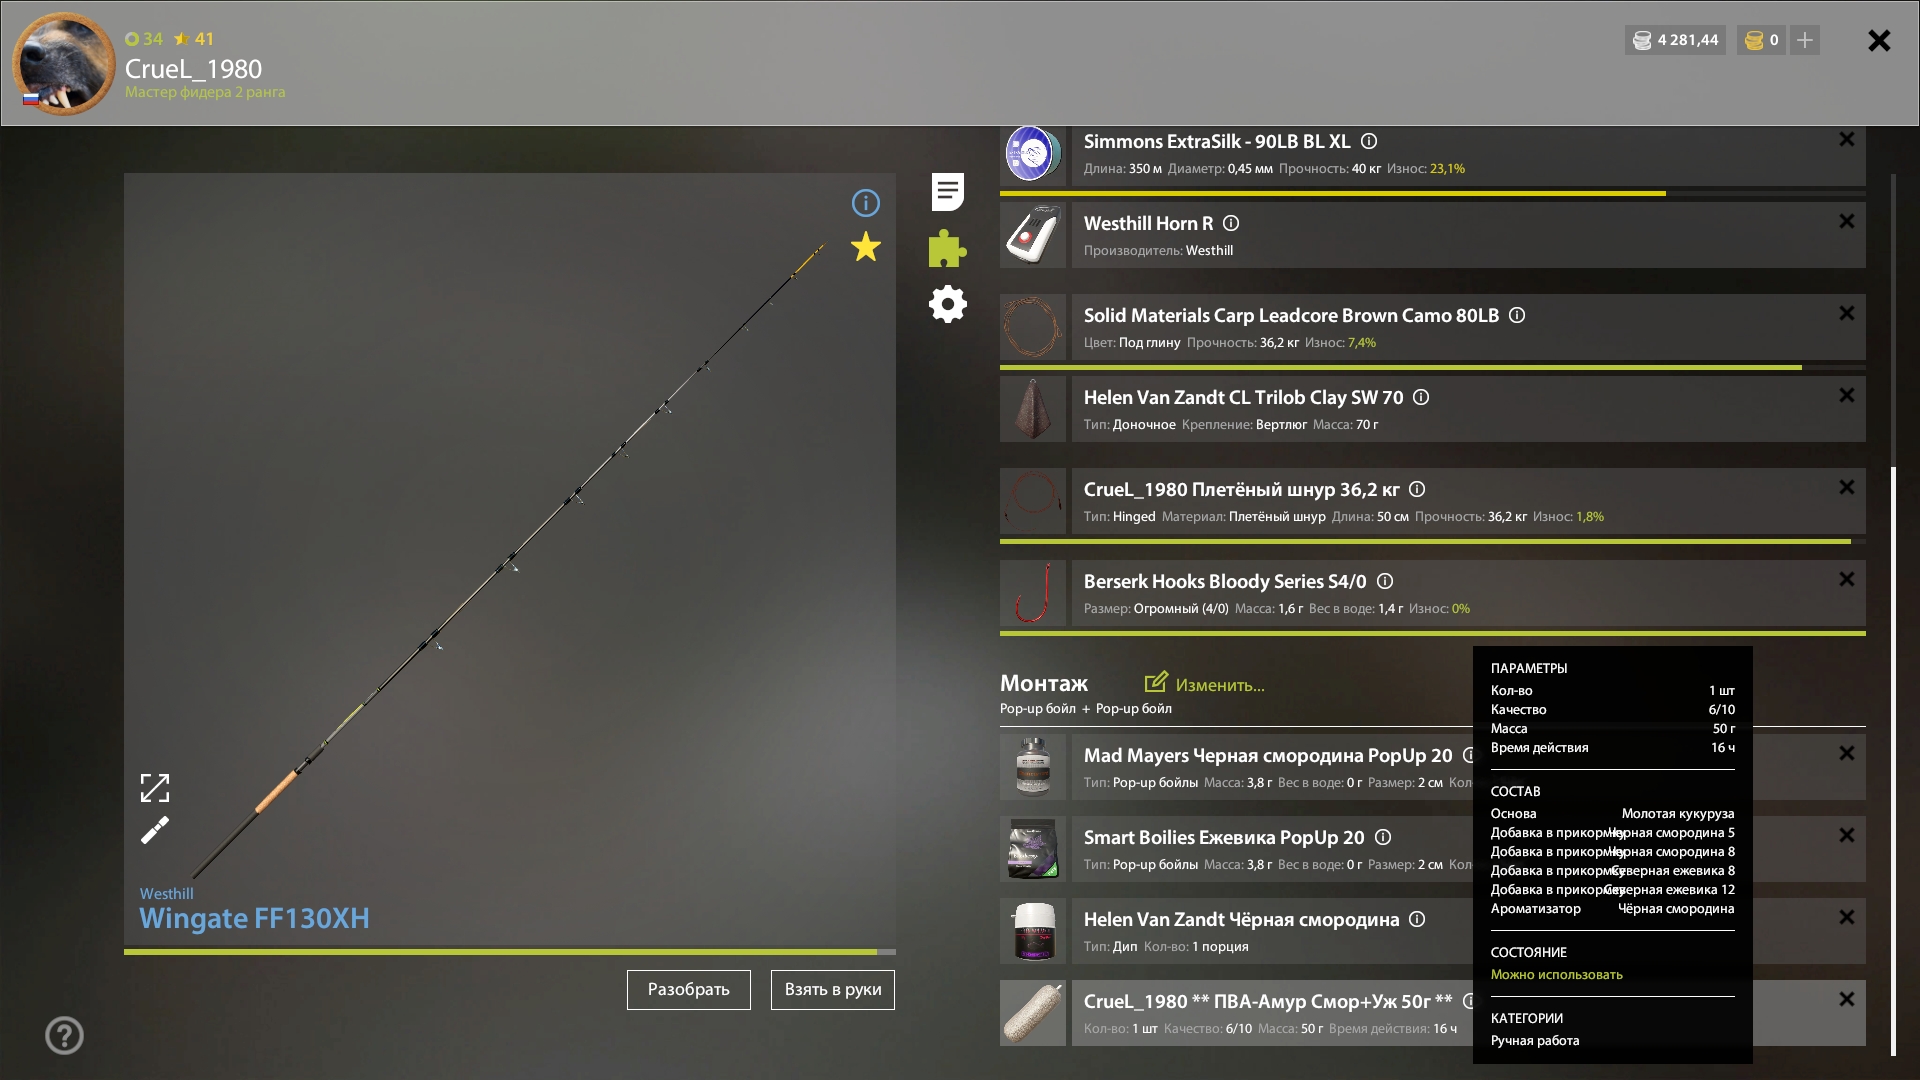Remove the Berserk Hooks Bloody Series hook
The height and width of the screenshot is (1080, 1920).
[1846, 579]
